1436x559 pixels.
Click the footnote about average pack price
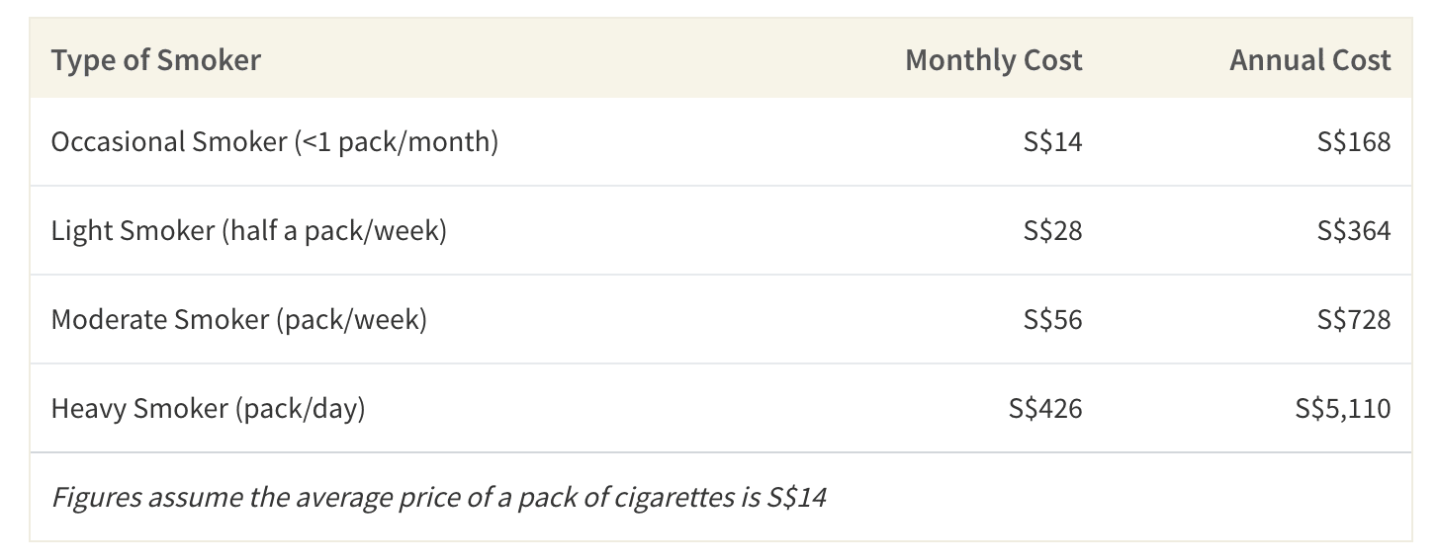click(x=438, y=497)
